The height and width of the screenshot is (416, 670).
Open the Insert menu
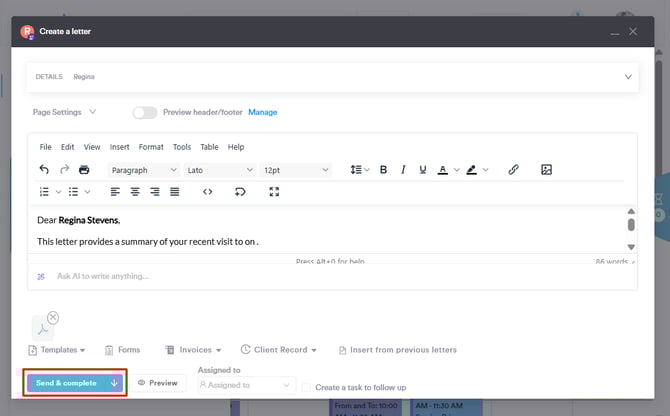(119, 147)
